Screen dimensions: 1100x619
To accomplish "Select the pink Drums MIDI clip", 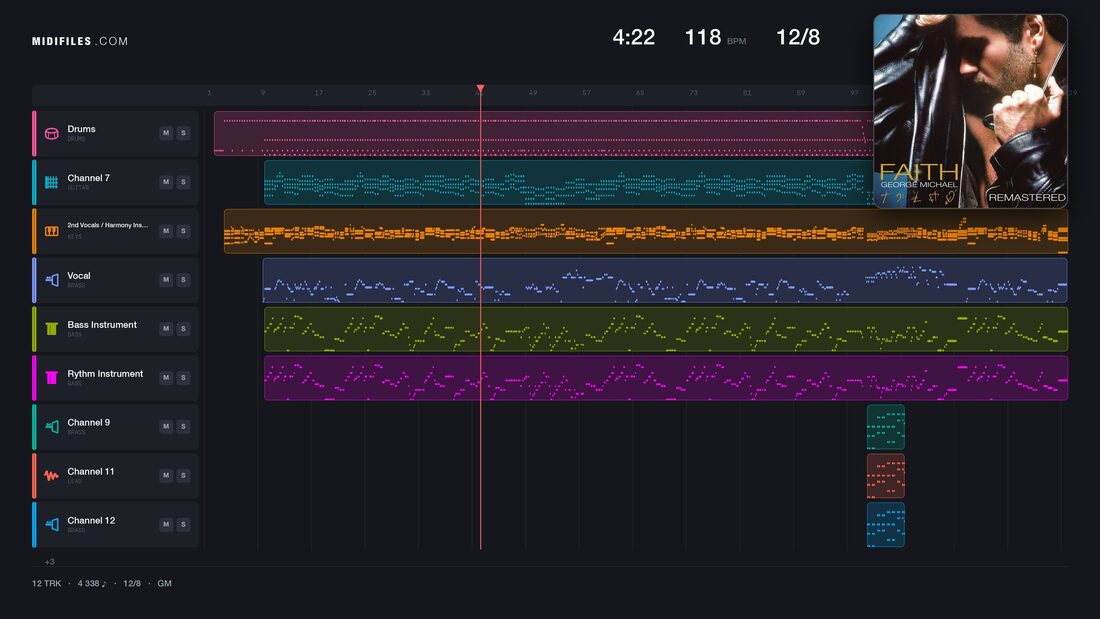I will coord(544,133).
